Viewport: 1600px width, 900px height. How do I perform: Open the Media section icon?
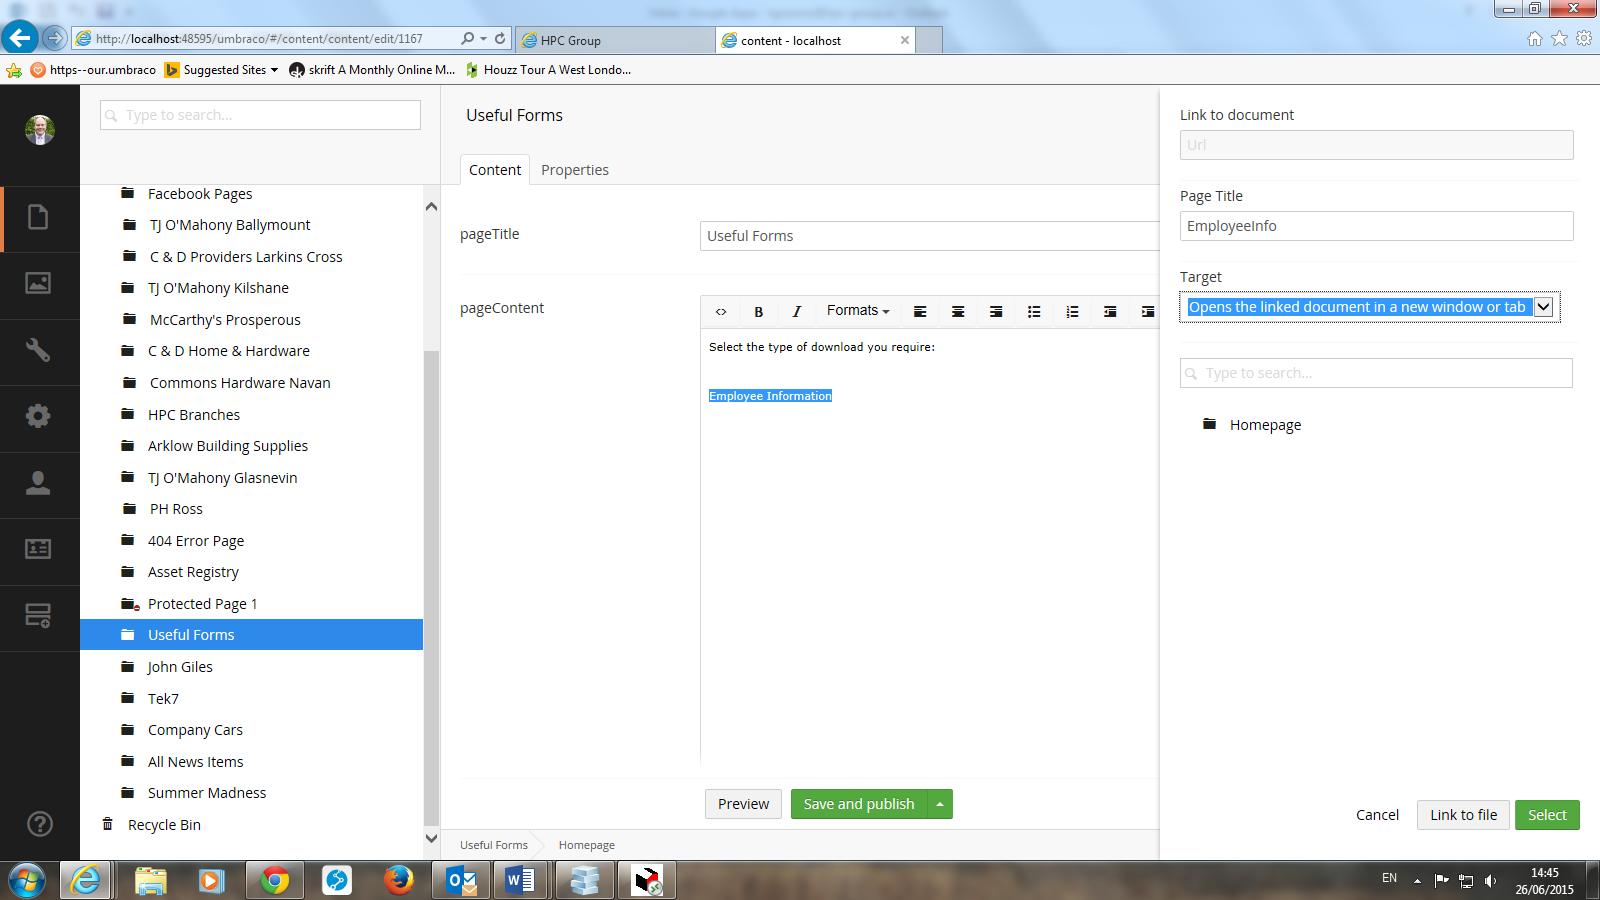tap(38, 283)
